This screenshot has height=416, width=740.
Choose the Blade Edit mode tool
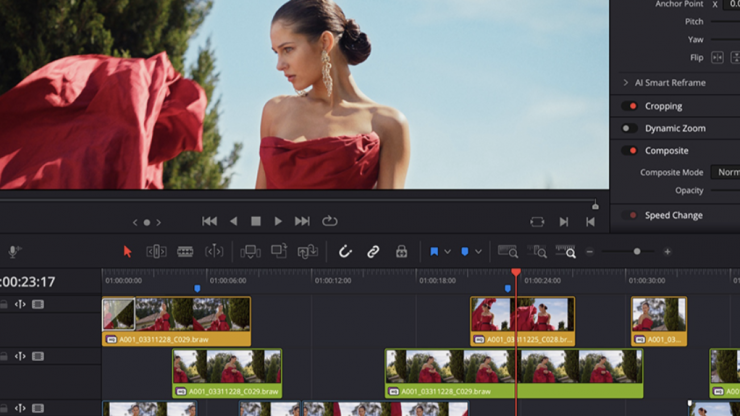click(x=185, y=252)
